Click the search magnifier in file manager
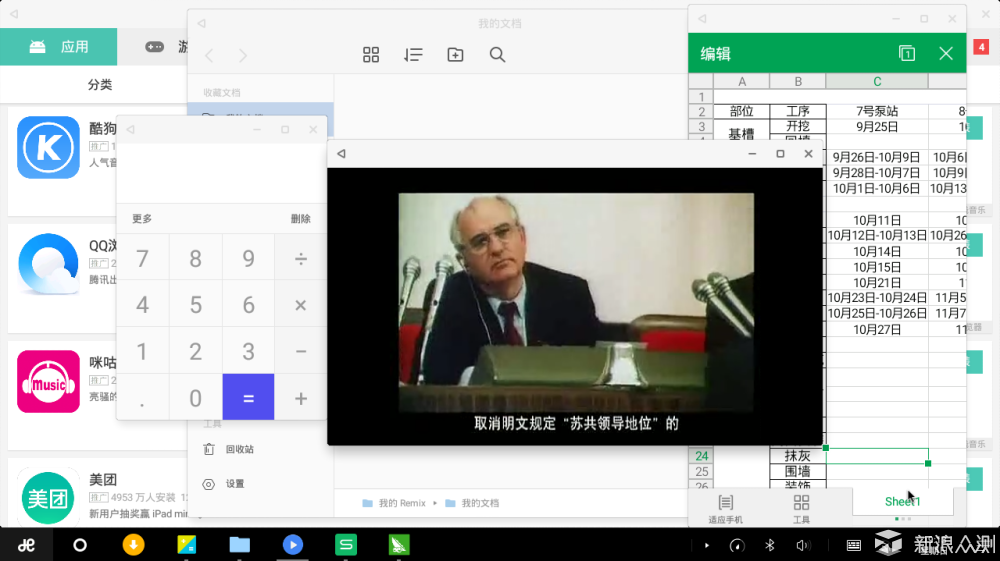Viewport: 1000px width, 561px height. [497, 55]
